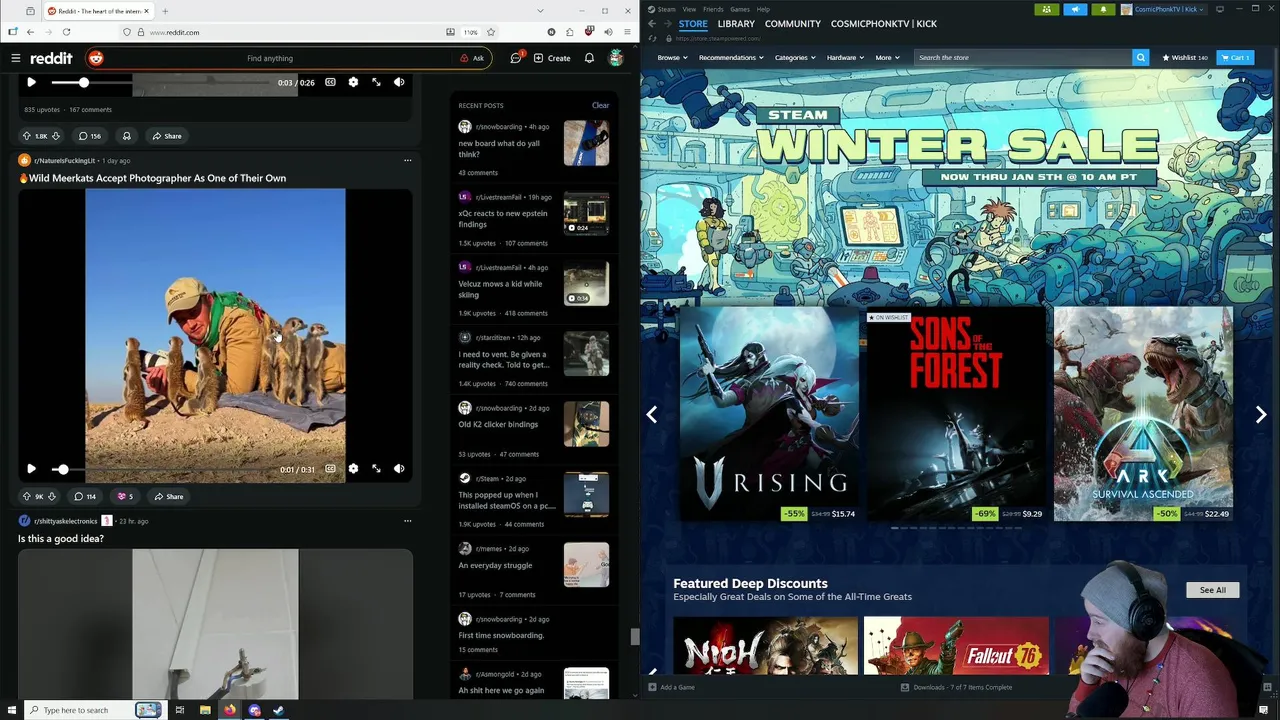Clear the Recent Posts list
This screenshot has height=720, width=1280.
point(600,105)
